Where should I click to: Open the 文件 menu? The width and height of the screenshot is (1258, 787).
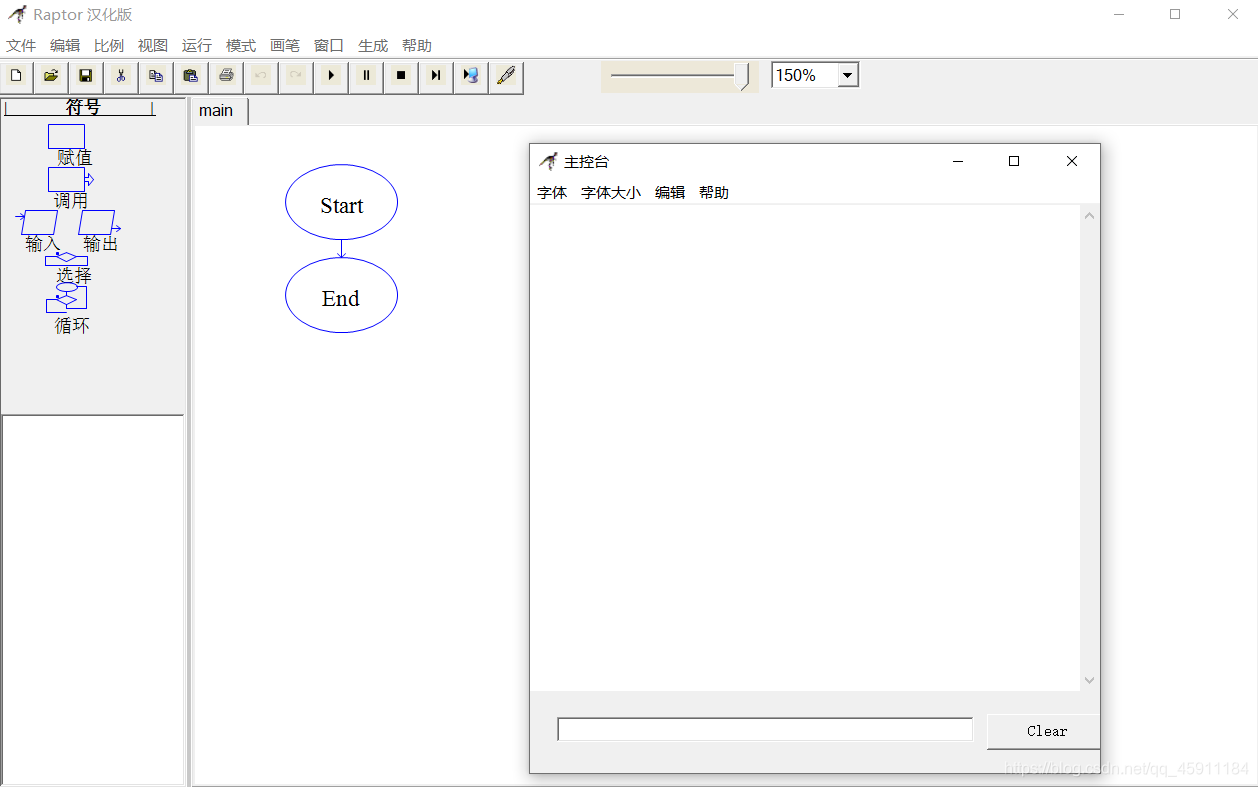tap(21, 46)
